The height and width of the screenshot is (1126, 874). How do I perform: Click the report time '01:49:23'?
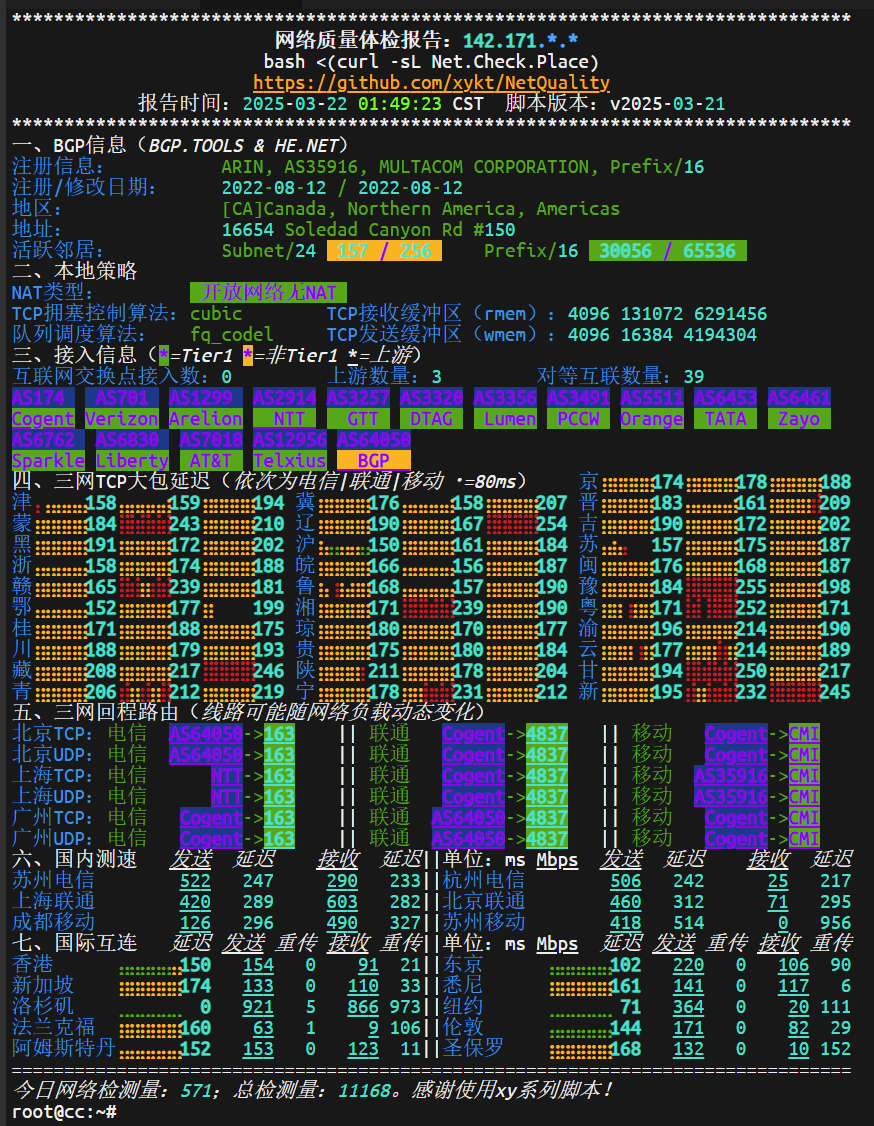tap(400, 103)
